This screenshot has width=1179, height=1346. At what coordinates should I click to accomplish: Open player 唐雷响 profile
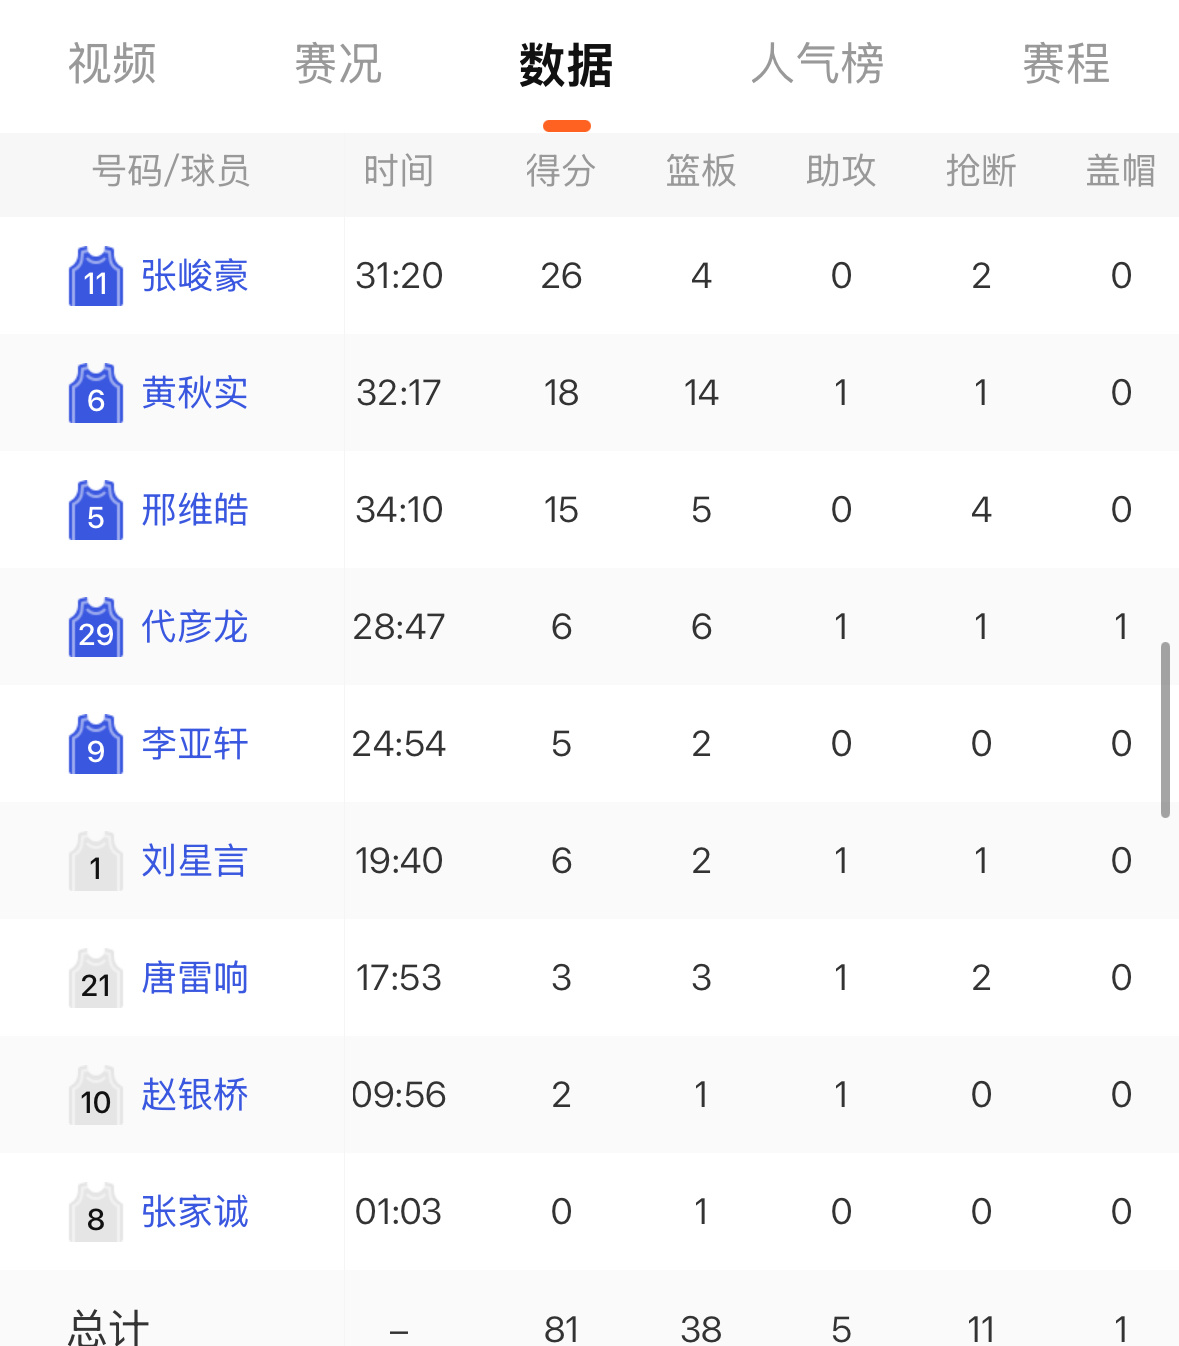(x=195, y=978)
